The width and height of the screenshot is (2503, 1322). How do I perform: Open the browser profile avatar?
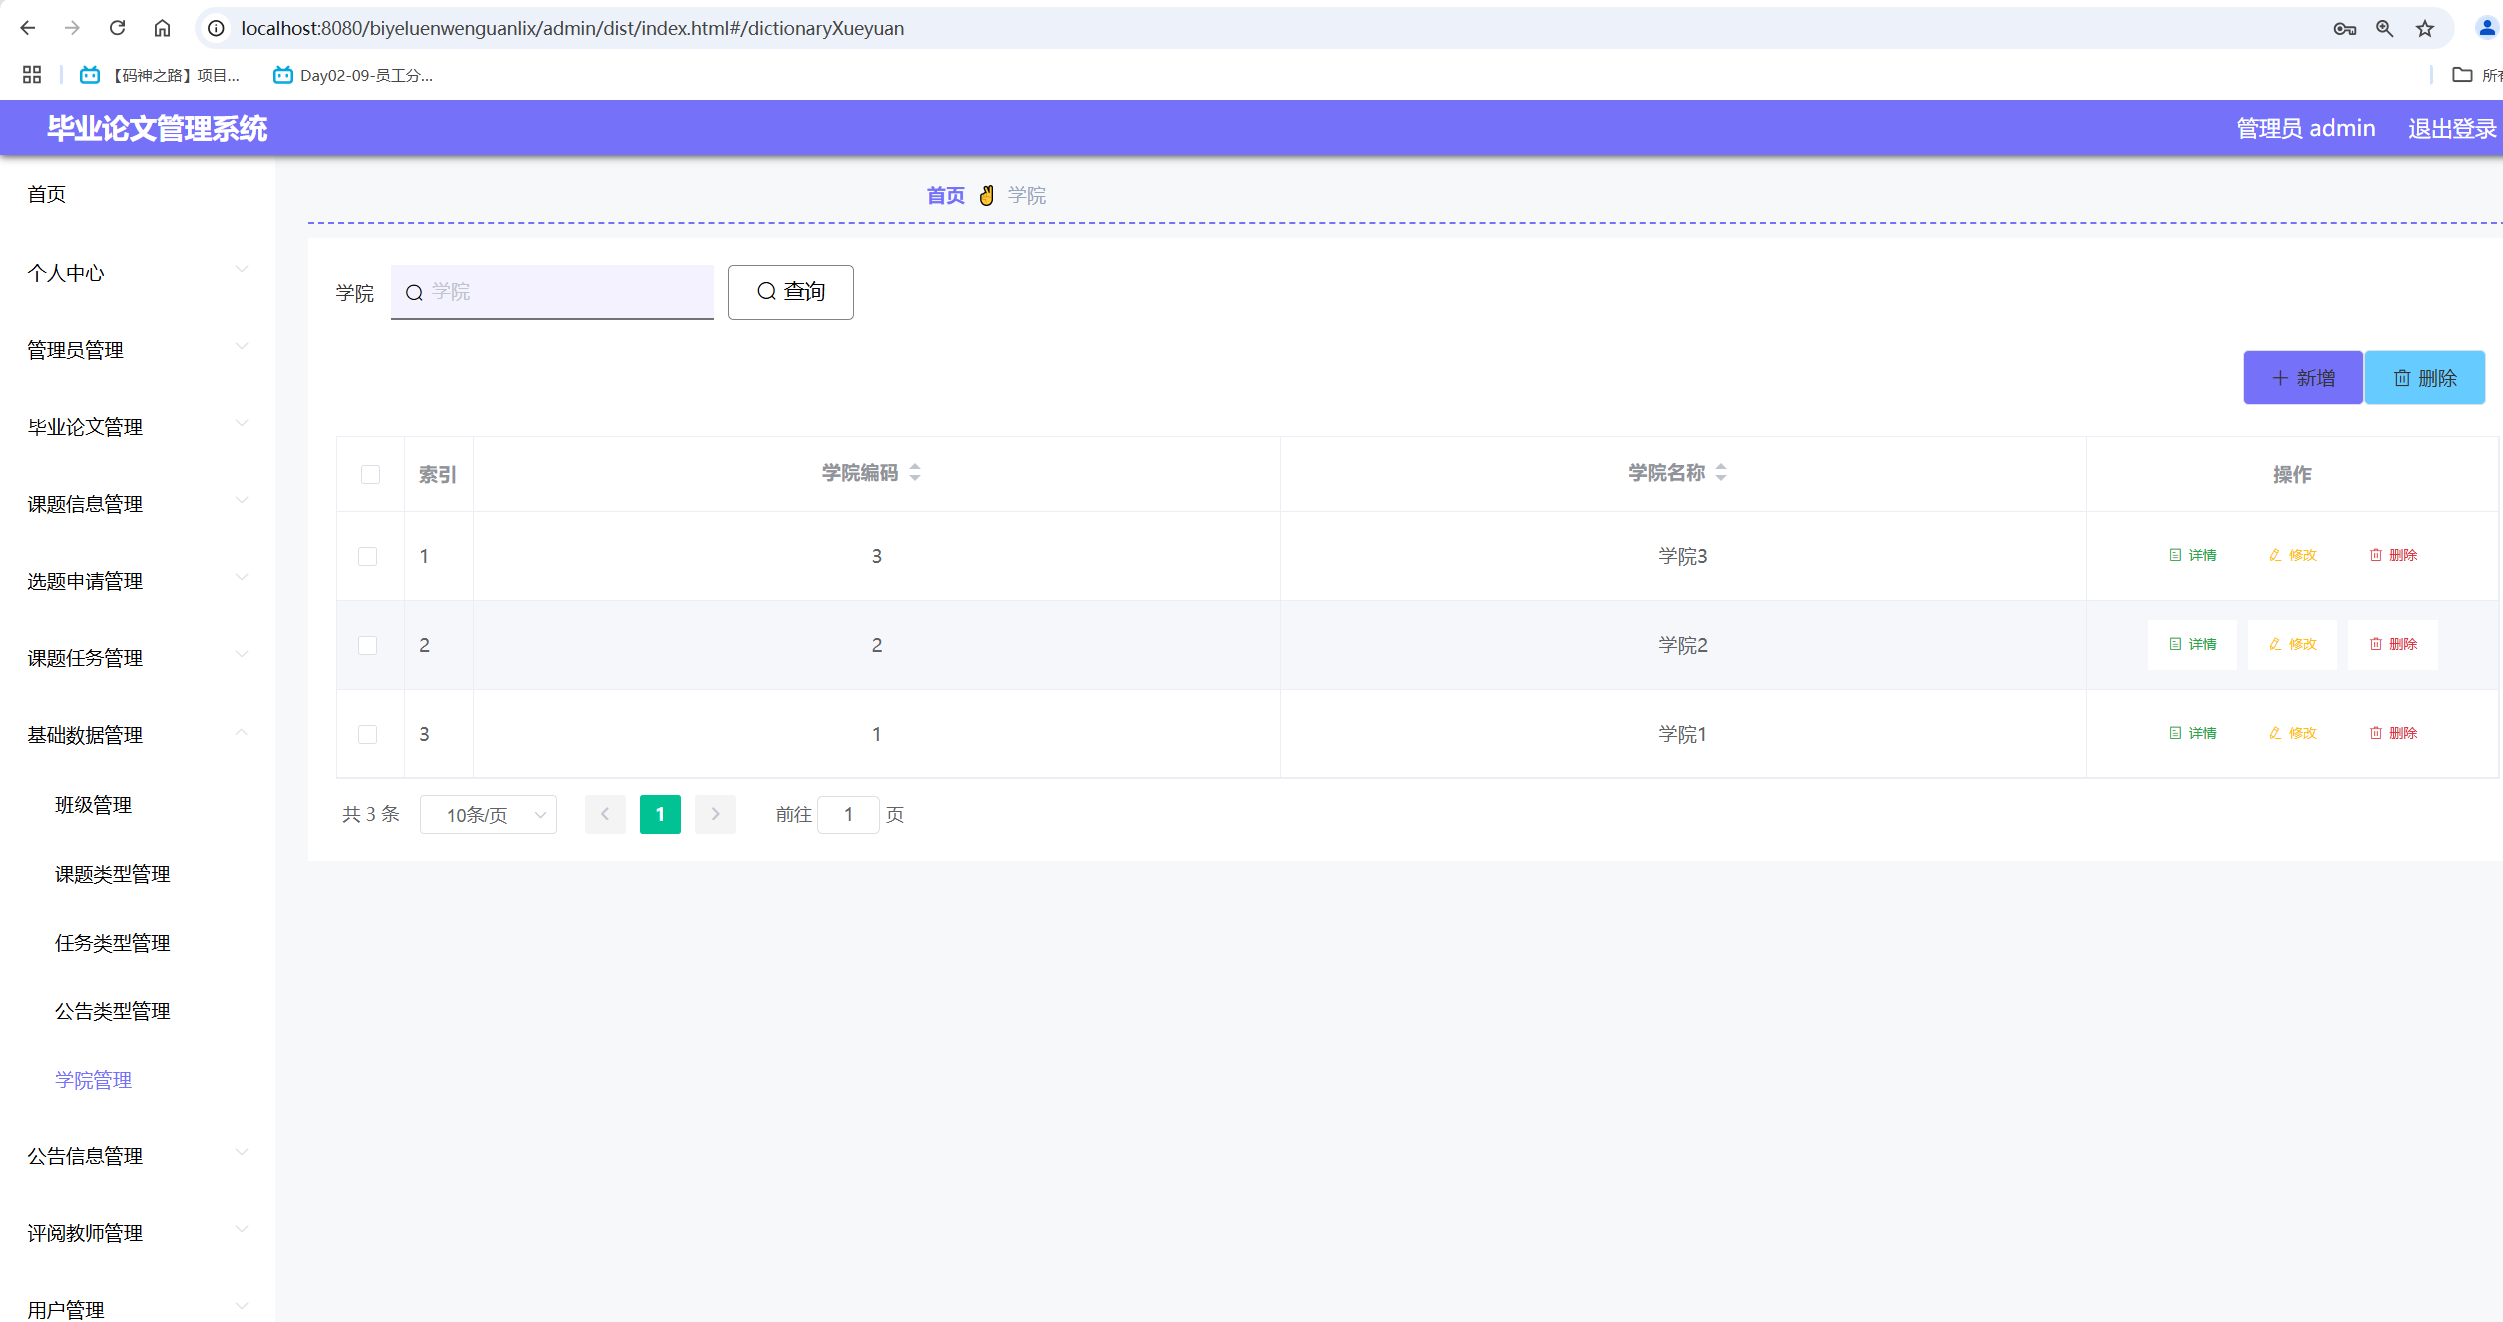click(x=2486, y=28)
